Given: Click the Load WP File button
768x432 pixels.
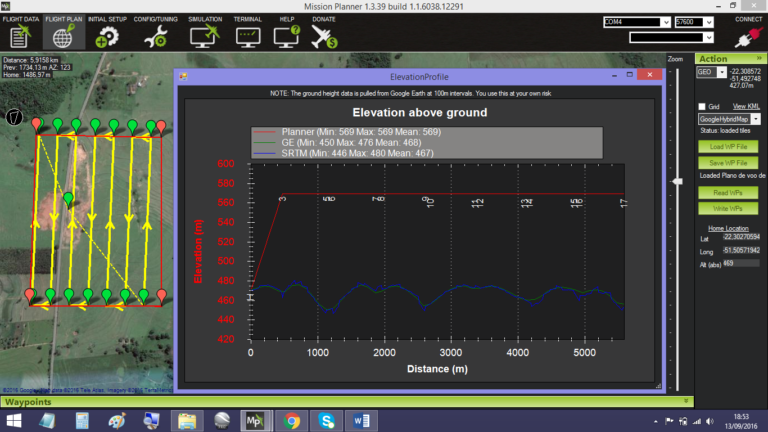Looking at the screenshot, I should (728, 146).
